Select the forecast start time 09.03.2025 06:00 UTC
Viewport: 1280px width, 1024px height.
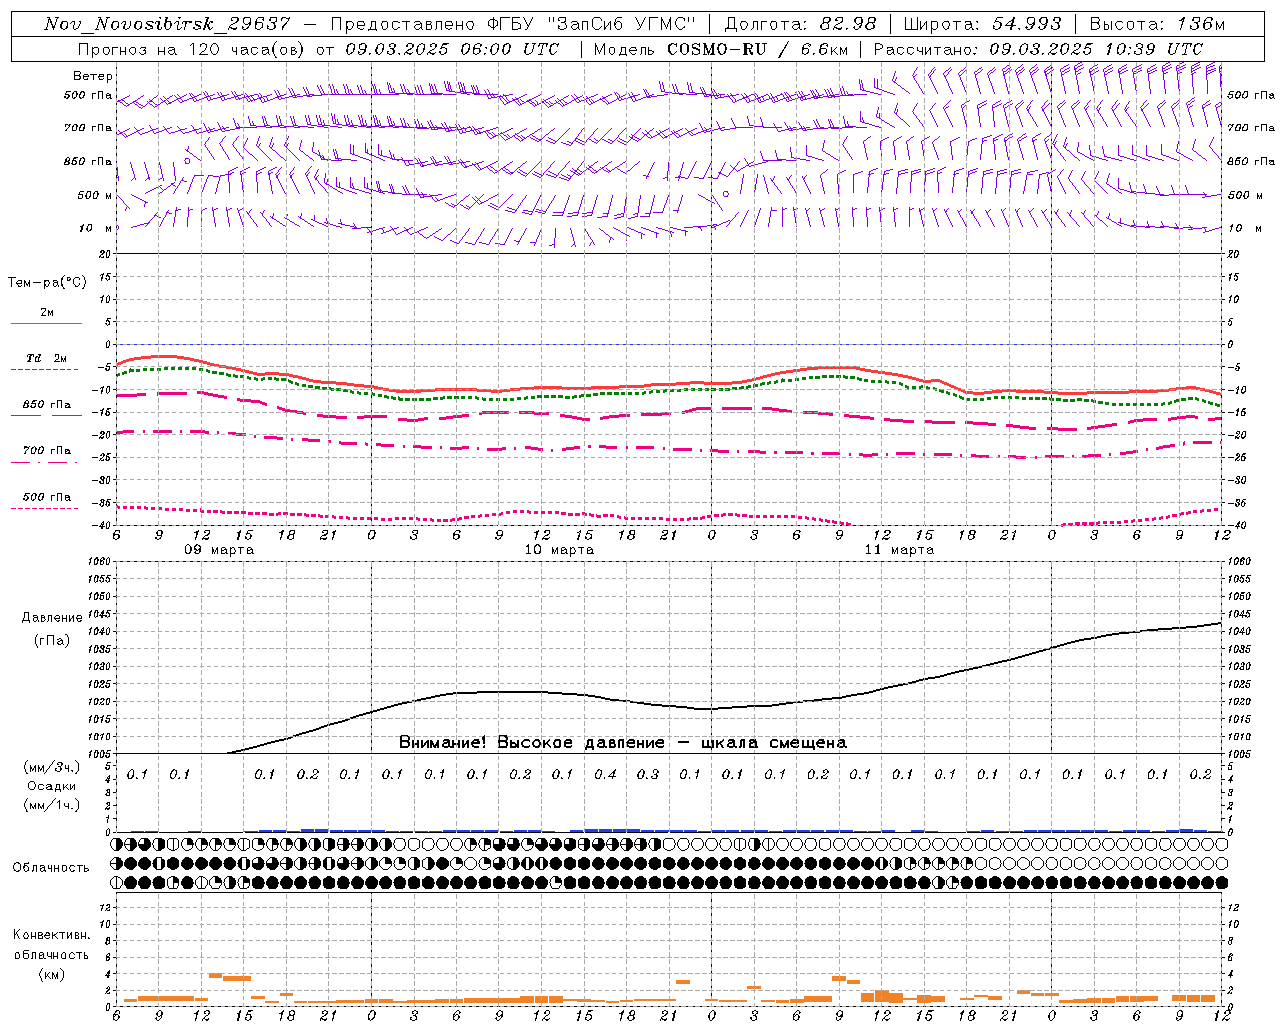point(452,49)
